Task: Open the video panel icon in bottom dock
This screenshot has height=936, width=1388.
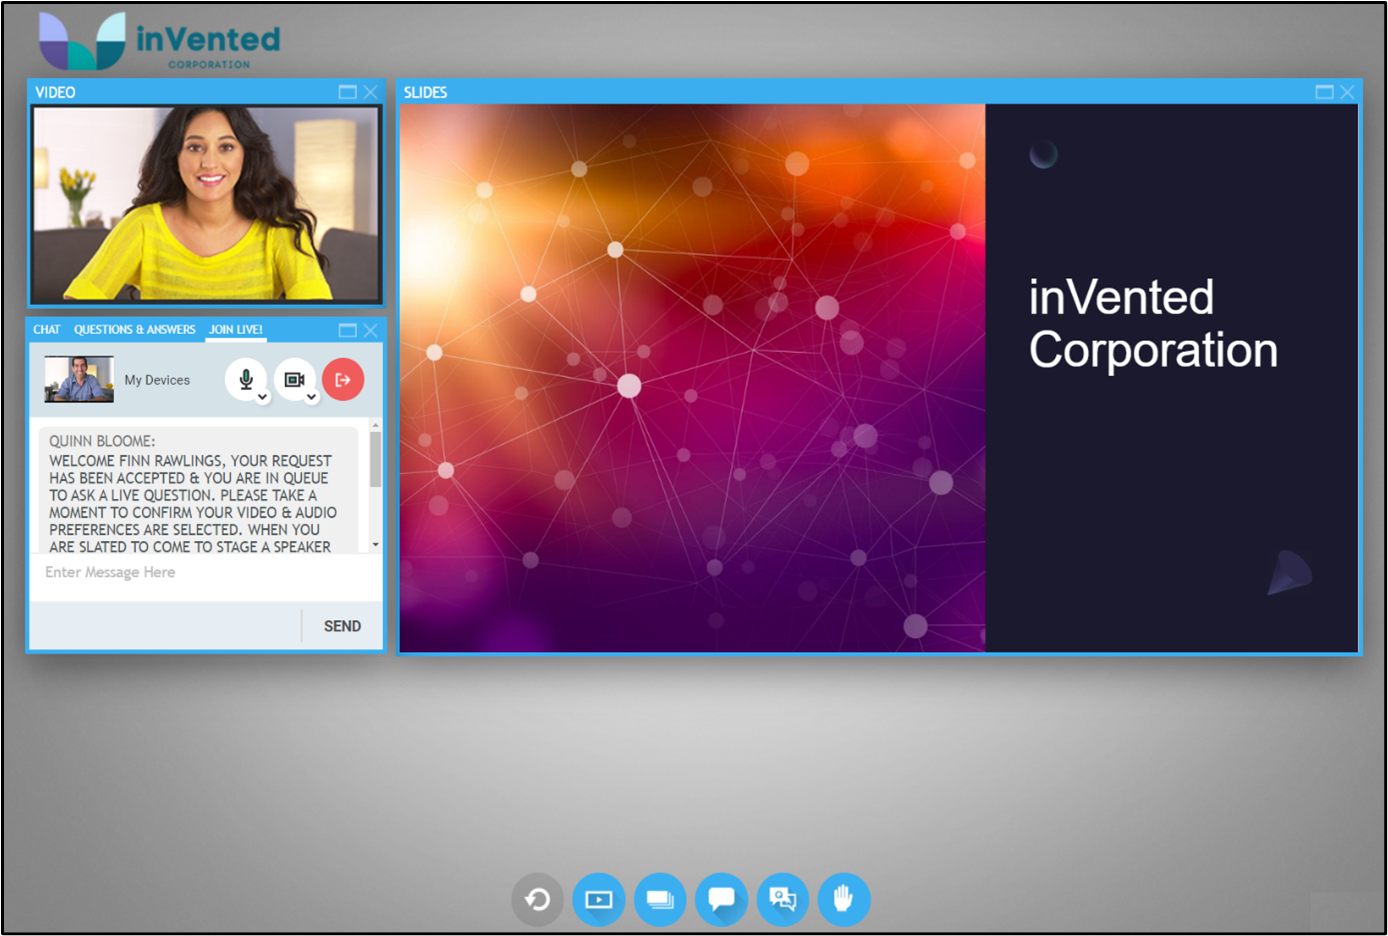Action: [x=599, y=900]
